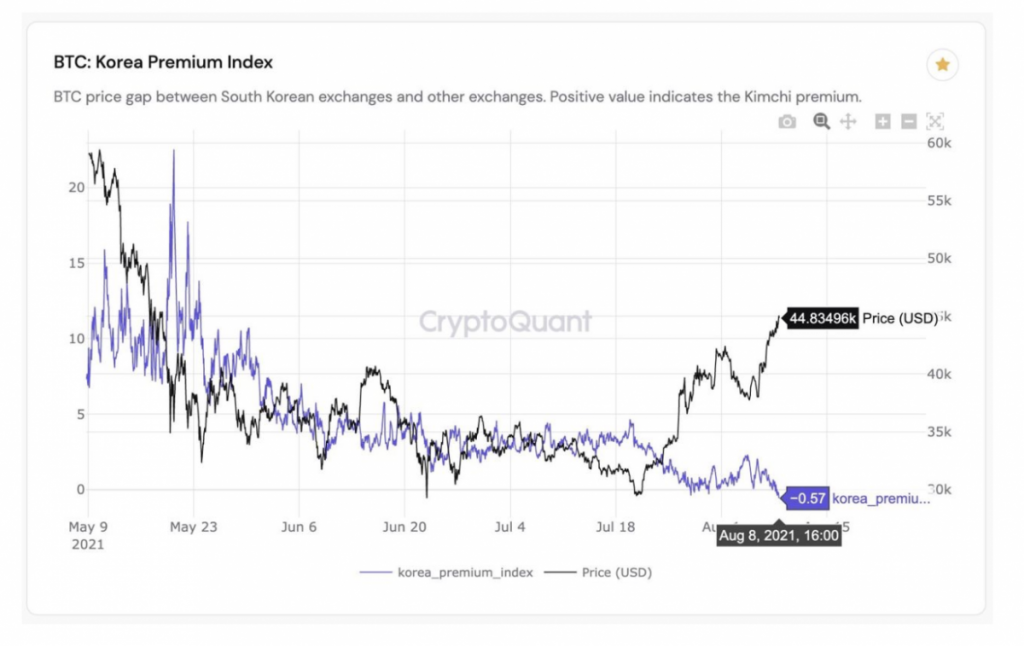Click the BTC: Korea Premium Index title
Viewport: 1024px width, 646px height.
tap(163, 62)
